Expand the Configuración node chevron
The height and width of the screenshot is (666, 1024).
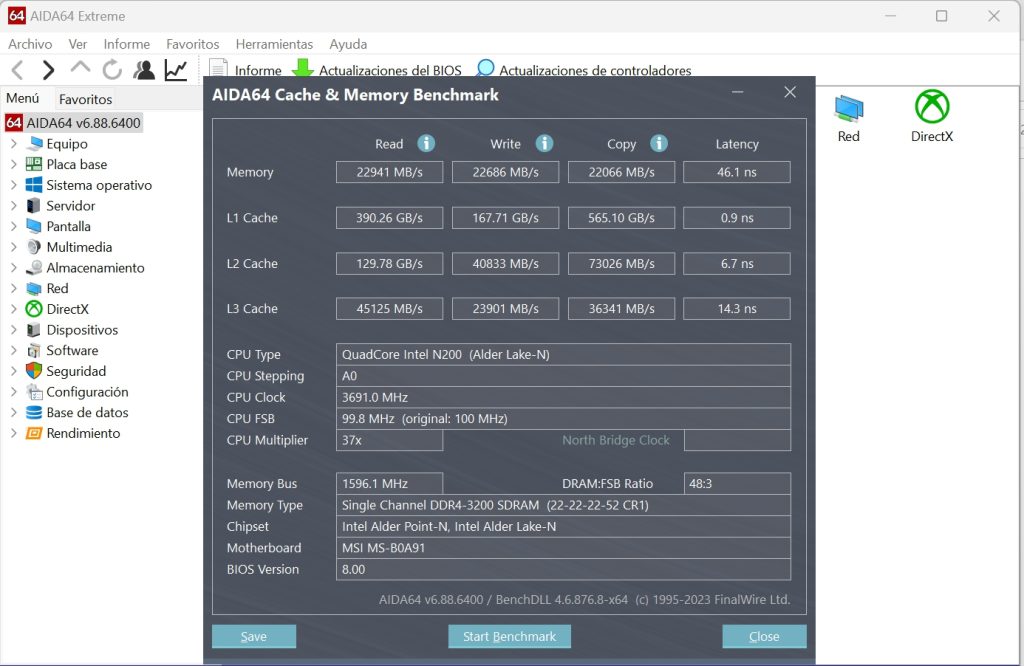(14, 392)
